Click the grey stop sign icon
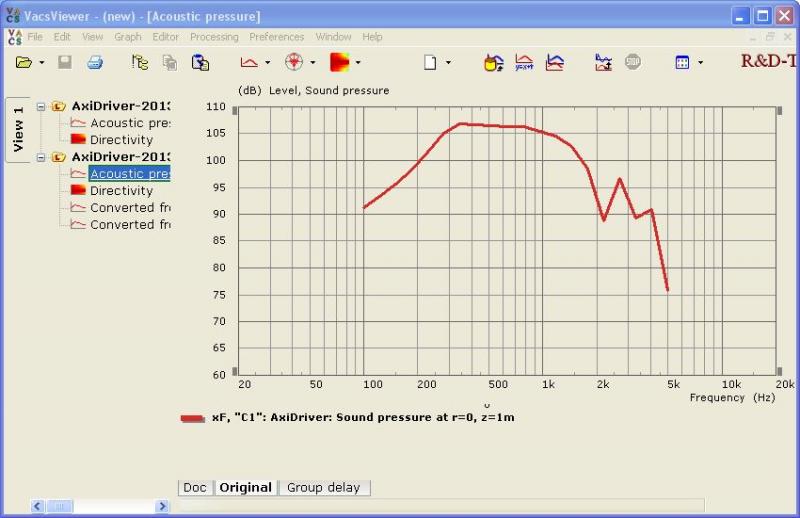This screenshot has height=518, width=800. tap(633, 62)
